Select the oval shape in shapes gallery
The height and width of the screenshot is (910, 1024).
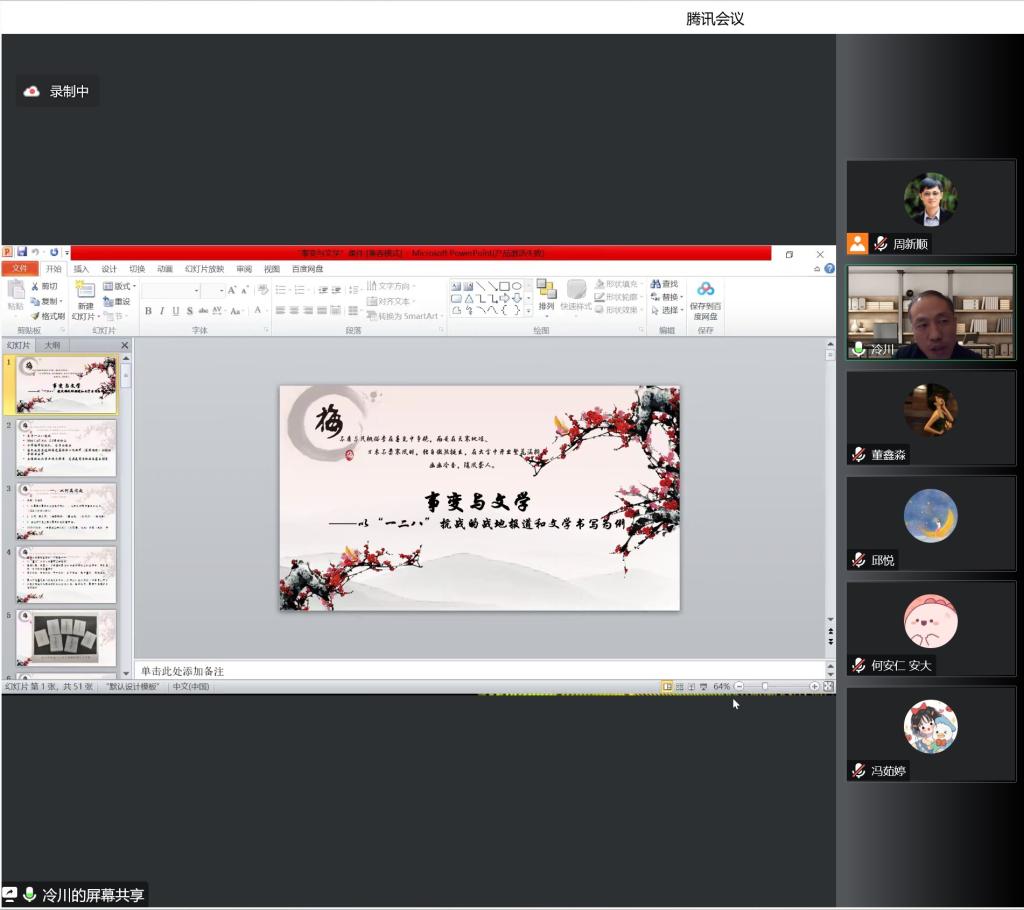click(517, 286)
